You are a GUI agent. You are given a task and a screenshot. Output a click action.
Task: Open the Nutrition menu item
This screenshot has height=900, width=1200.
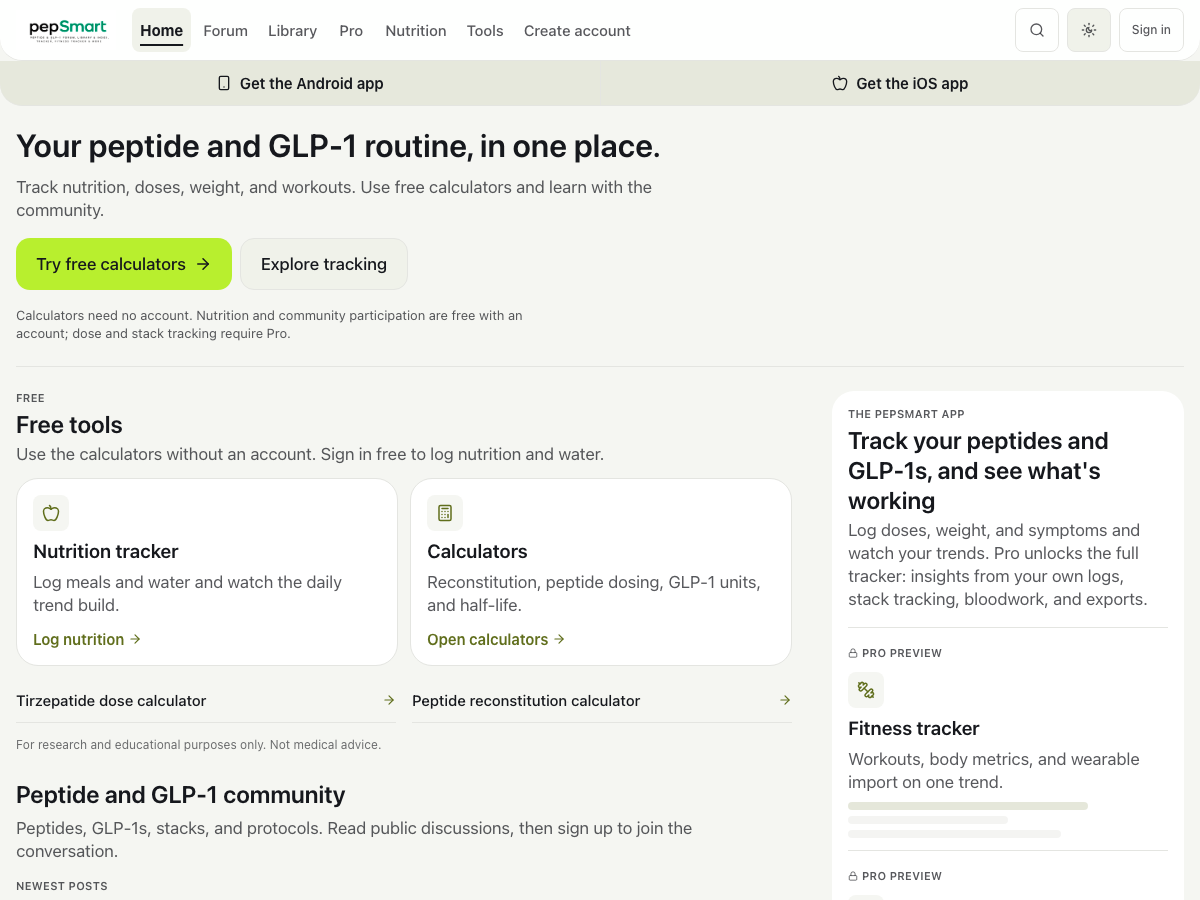tap(416, 30)
